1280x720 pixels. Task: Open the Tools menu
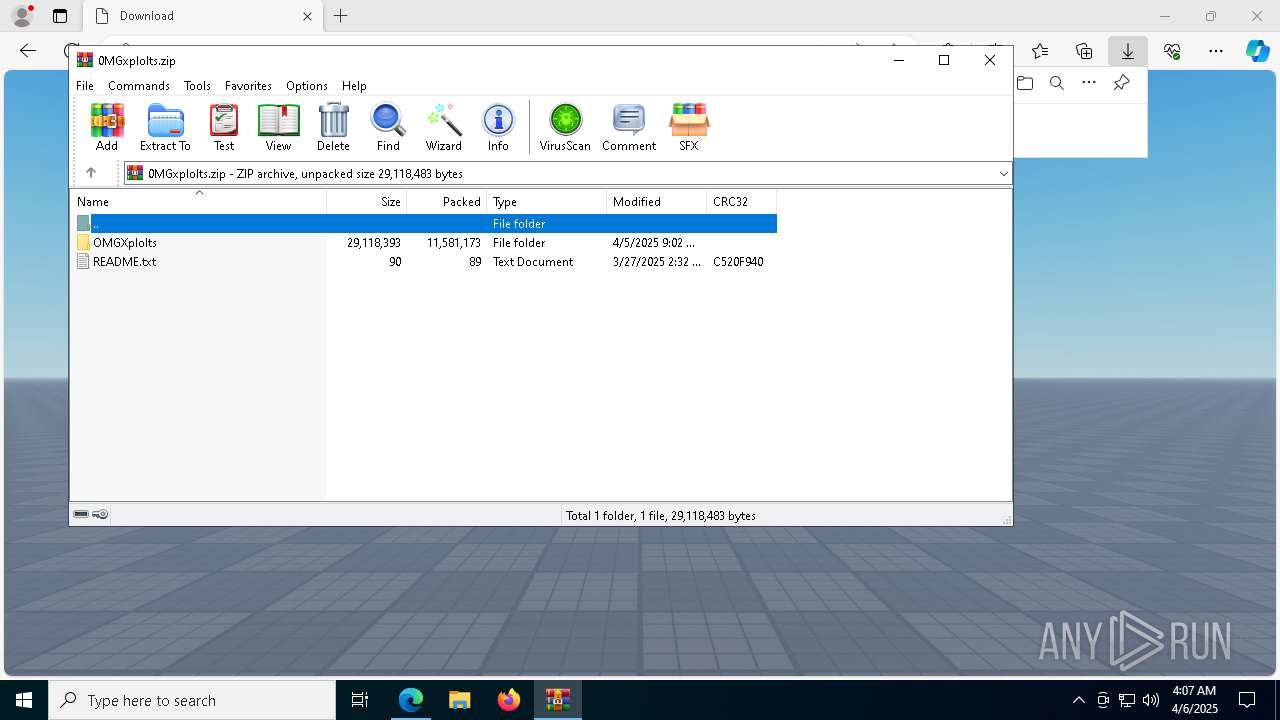[x=197, y=86]
